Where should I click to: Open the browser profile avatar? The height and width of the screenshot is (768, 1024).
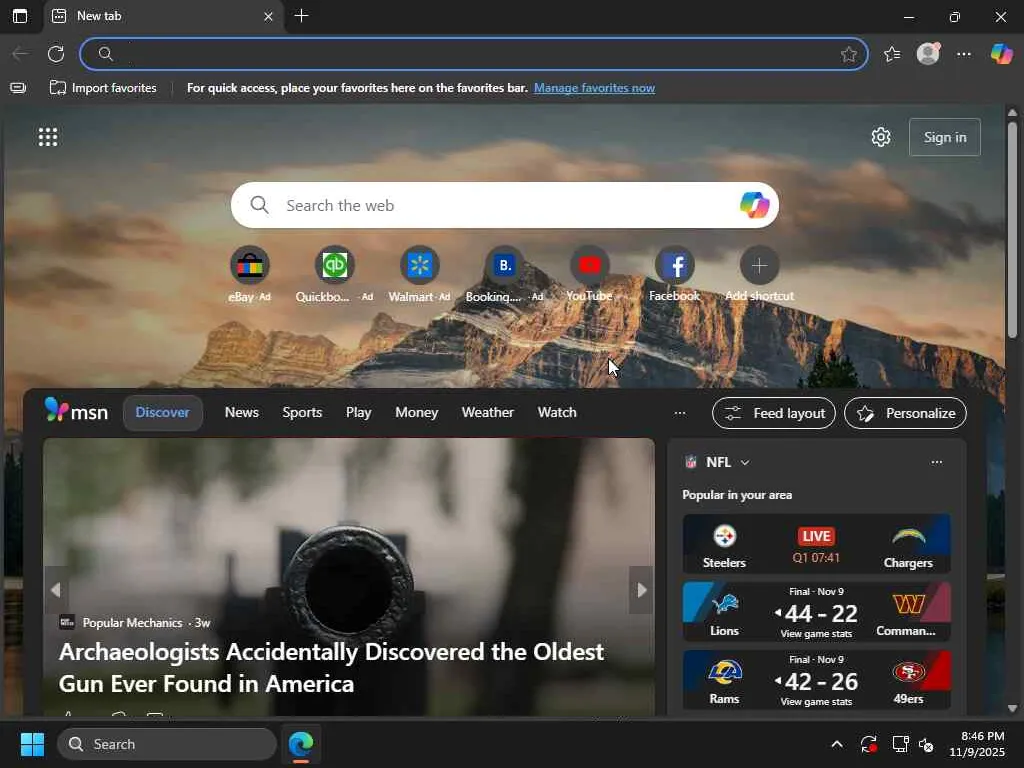(928, 54)
